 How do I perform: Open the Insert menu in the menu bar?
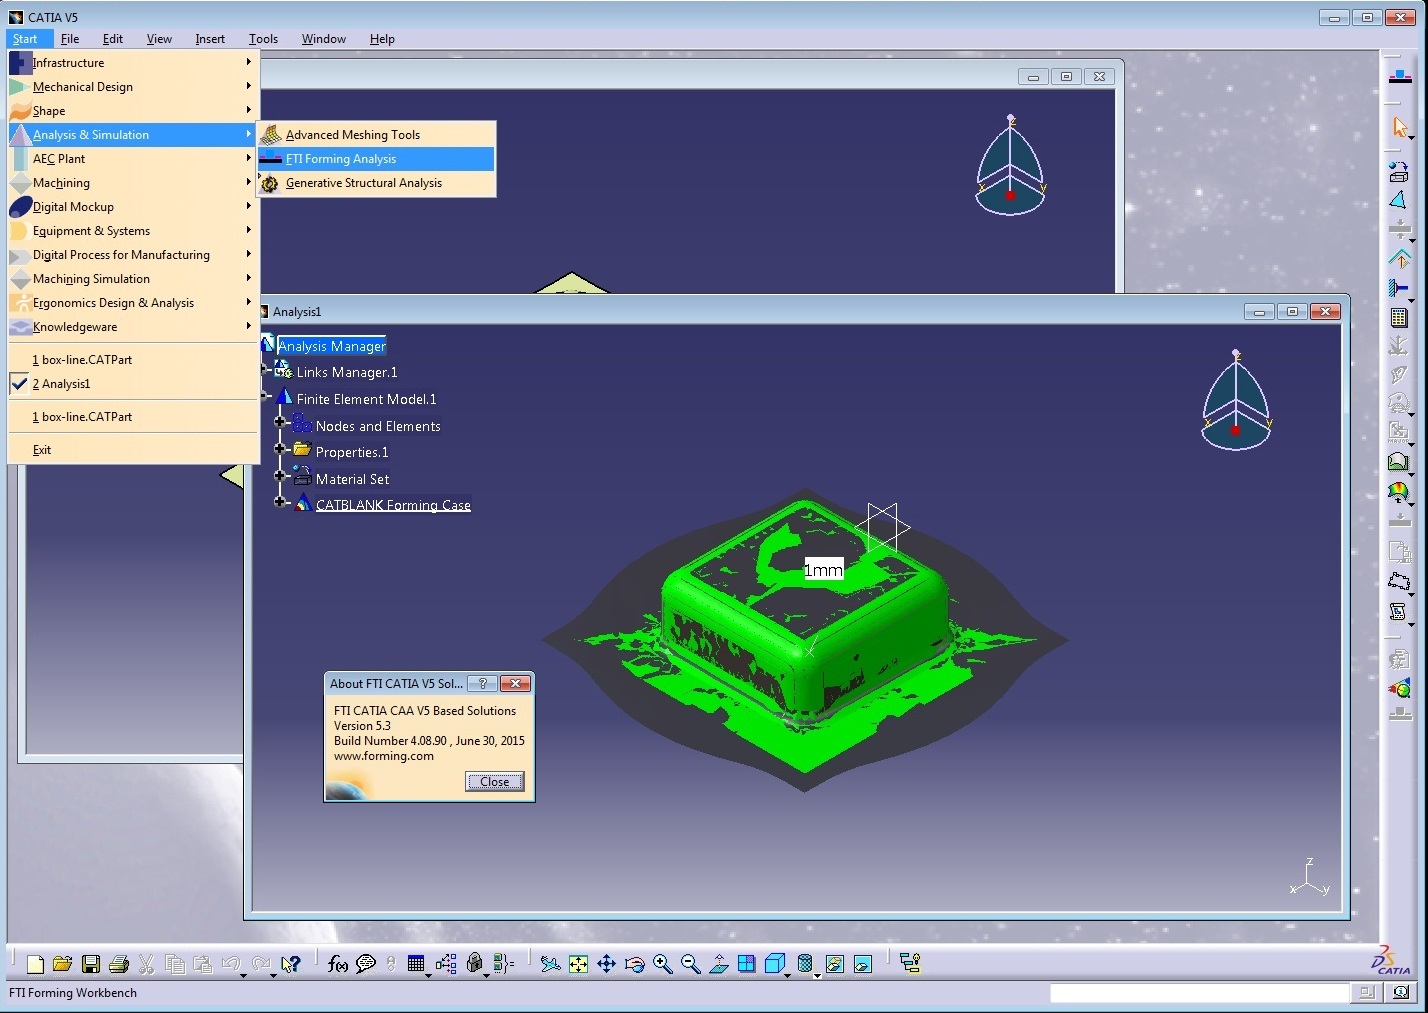click(210, 39)
